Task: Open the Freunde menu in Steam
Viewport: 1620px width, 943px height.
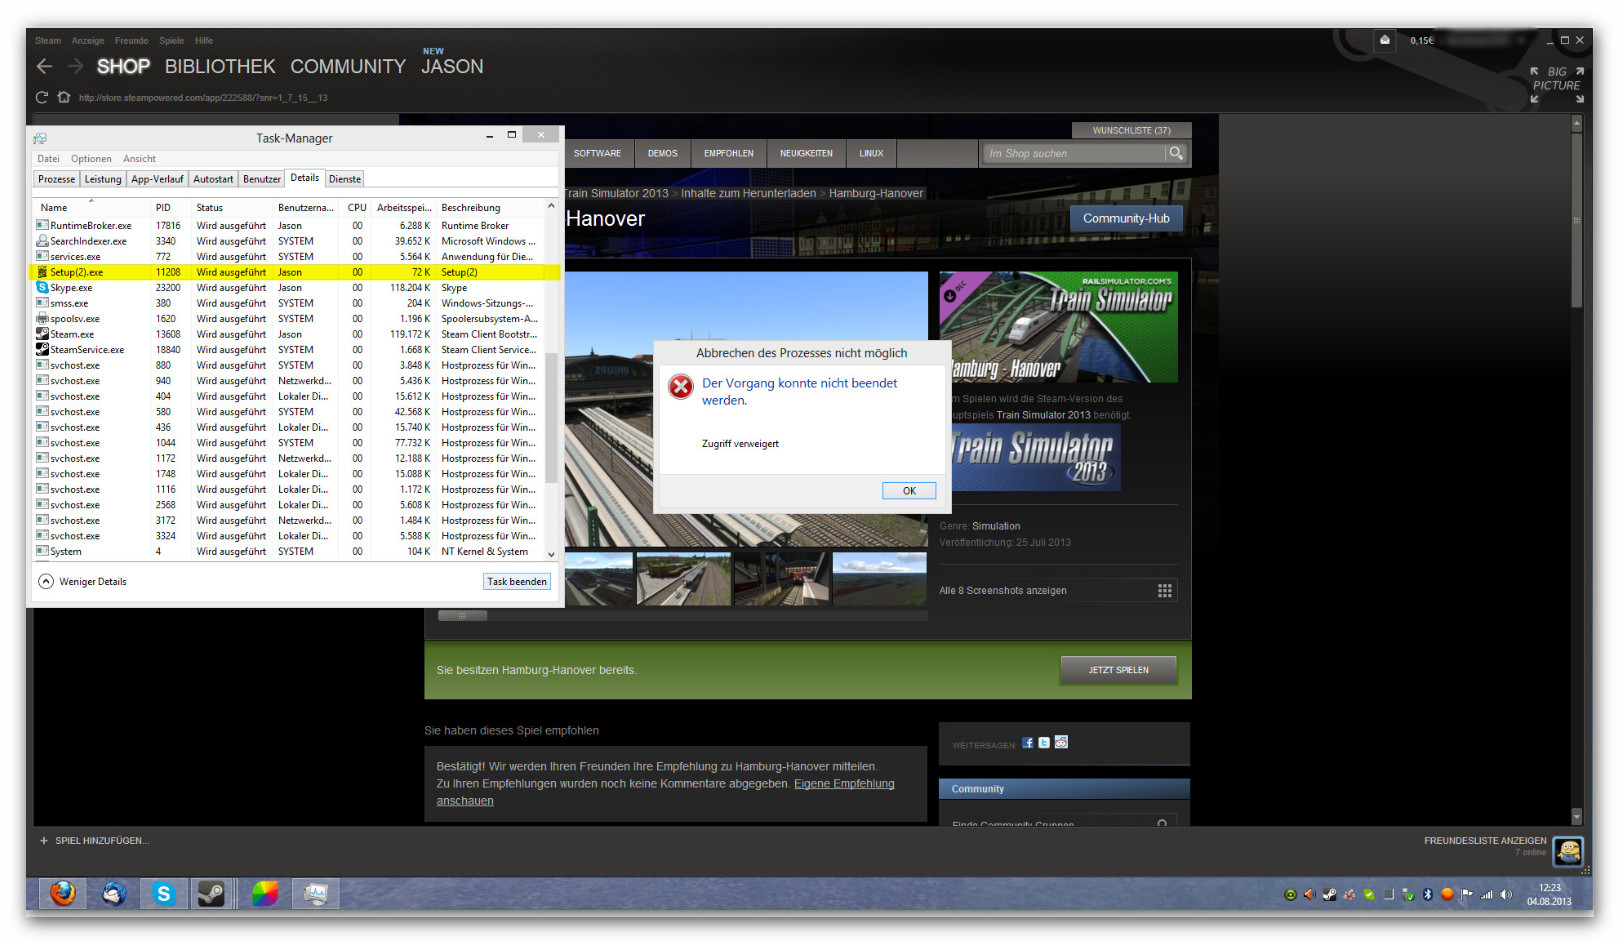Action: pos(131,41)
